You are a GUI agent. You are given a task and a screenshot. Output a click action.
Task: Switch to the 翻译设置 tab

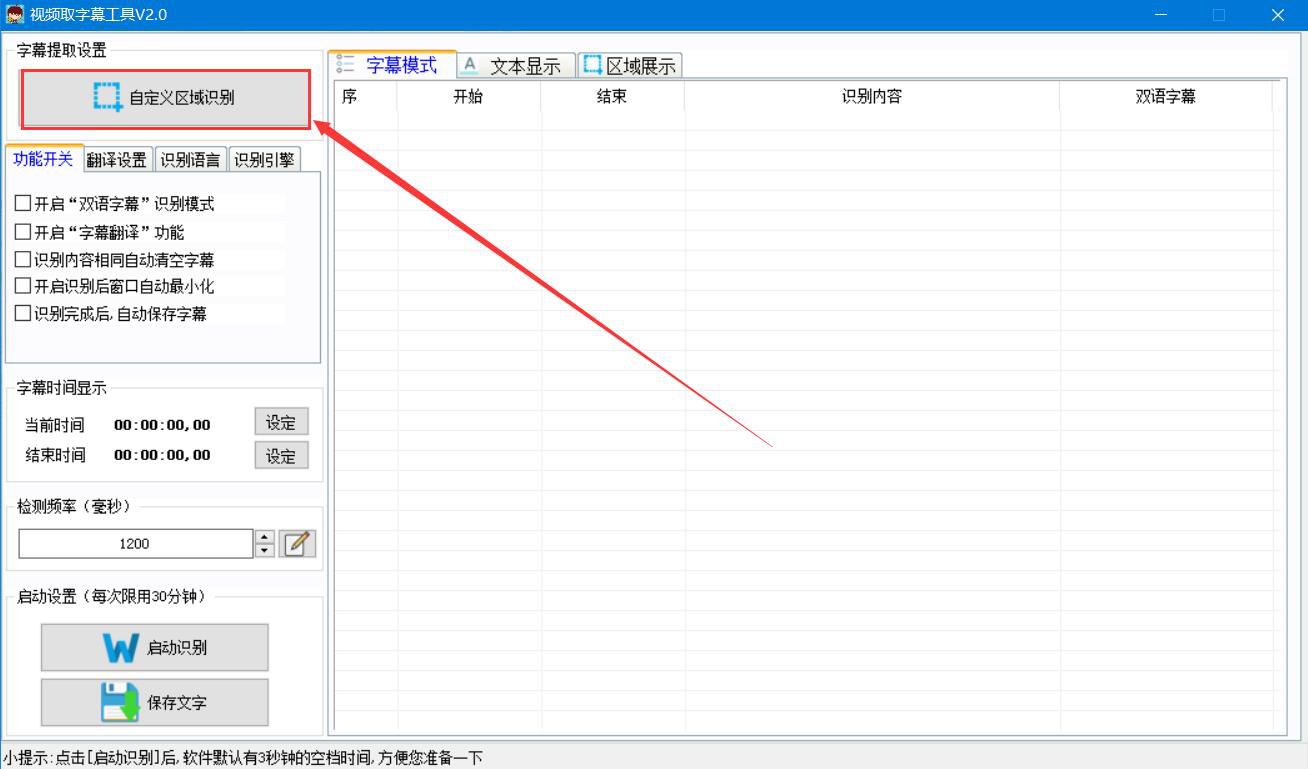click(117, 160)
